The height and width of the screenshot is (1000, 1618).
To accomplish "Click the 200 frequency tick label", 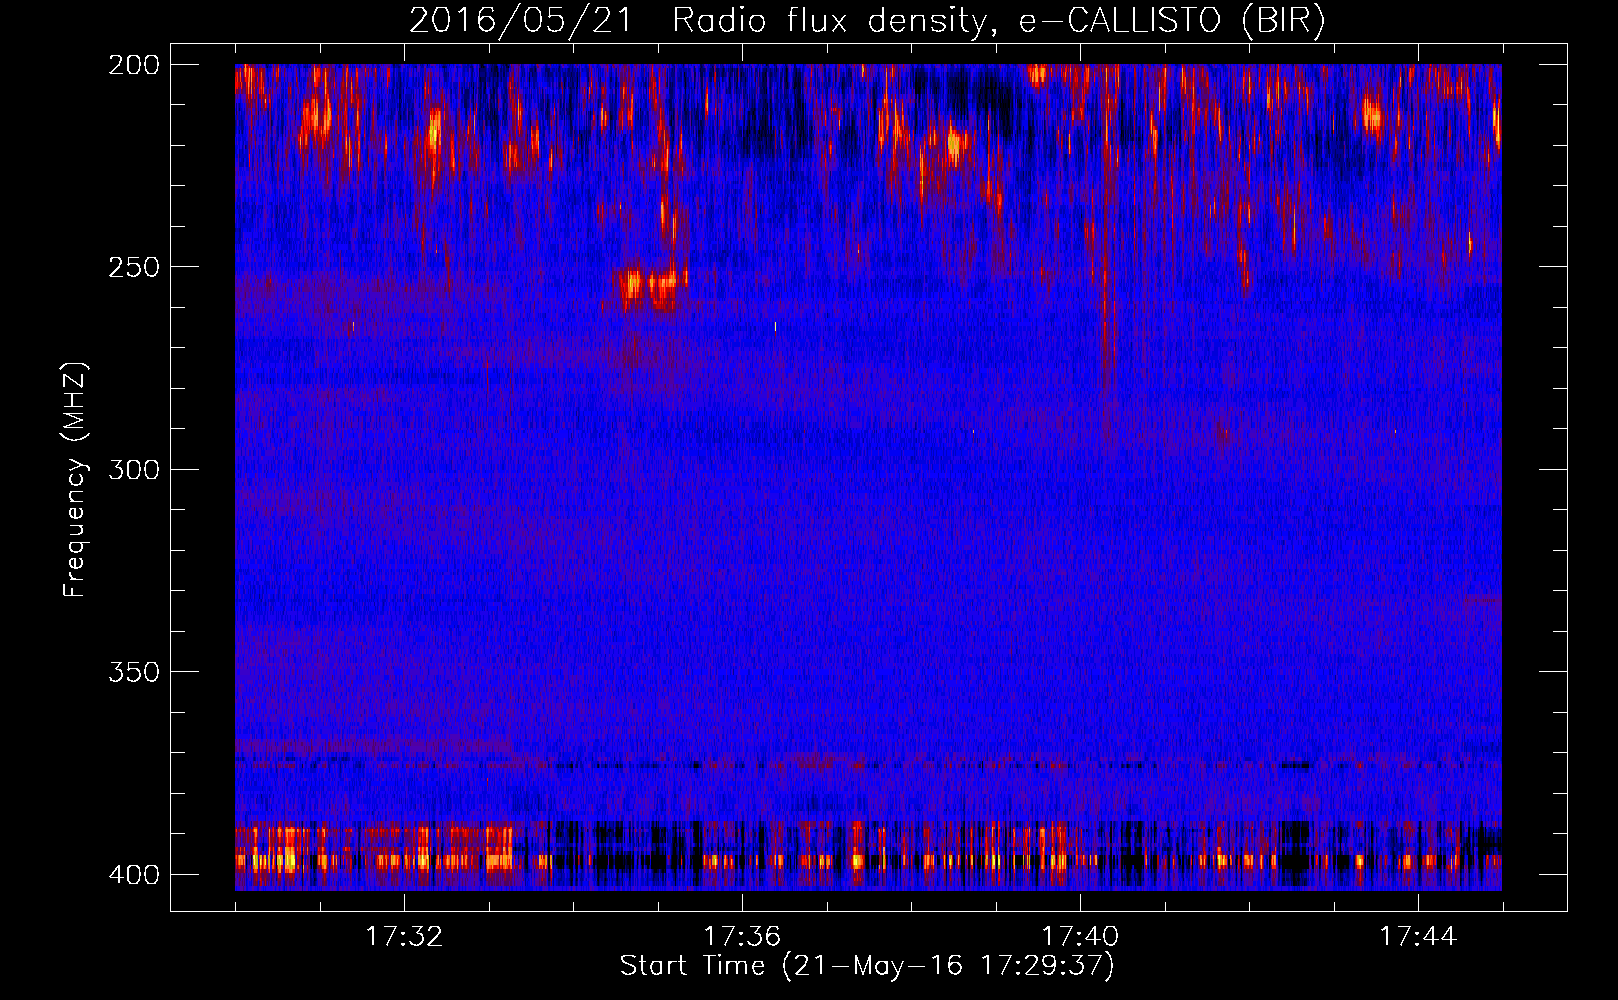I will pos(134,65).
